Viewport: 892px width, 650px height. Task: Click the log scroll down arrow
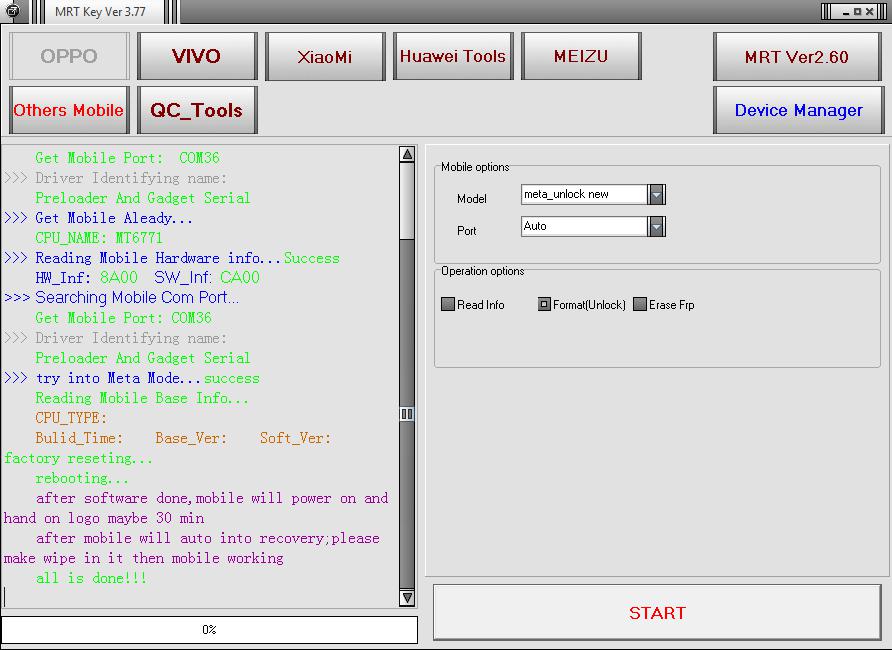coord(407,598)
